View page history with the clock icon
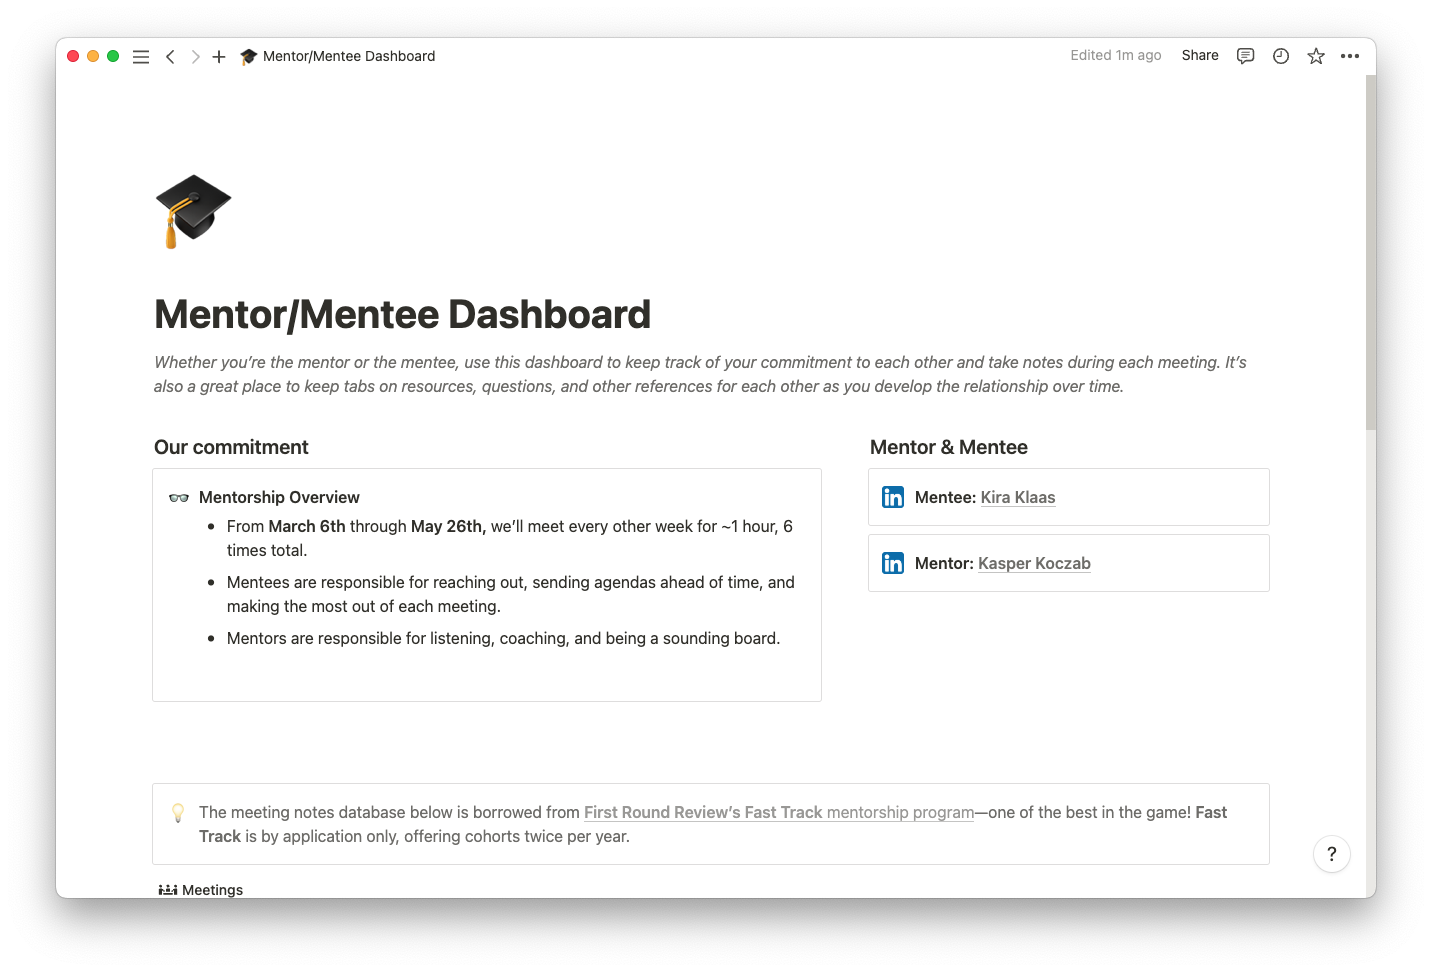1432x972 pixels. tap(1280, 57)
